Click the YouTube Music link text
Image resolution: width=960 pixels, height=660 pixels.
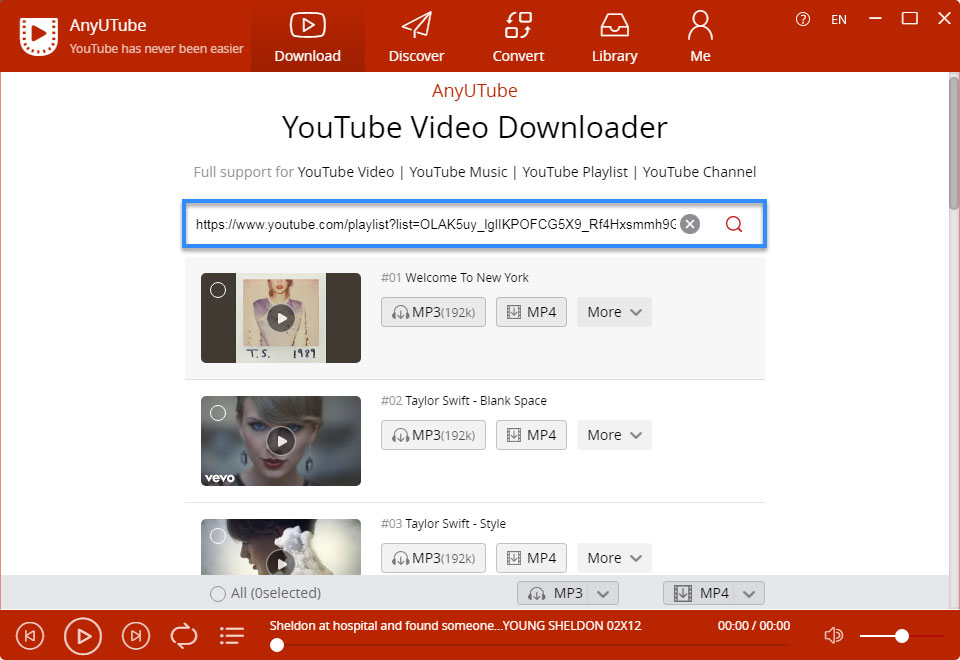(x=458, y=172)
